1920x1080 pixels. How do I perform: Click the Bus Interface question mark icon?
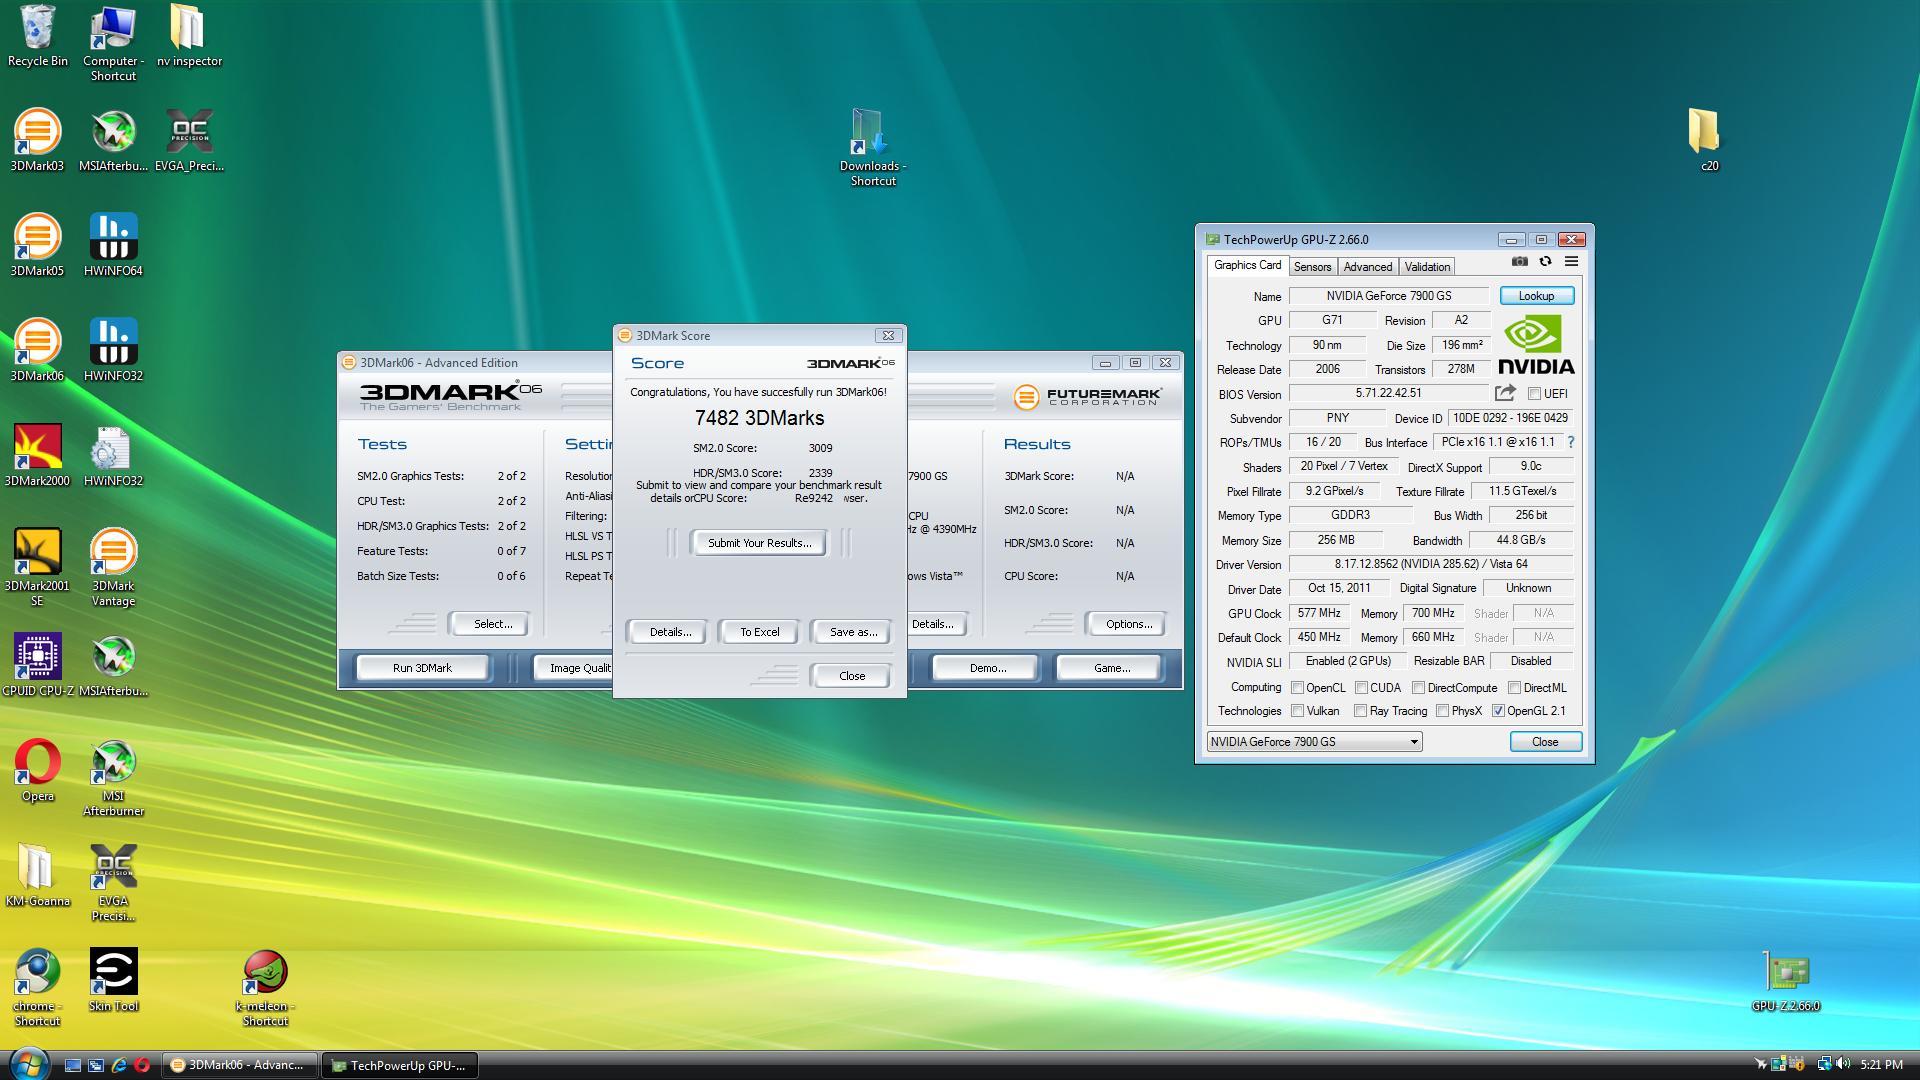tap(1570, 442)
